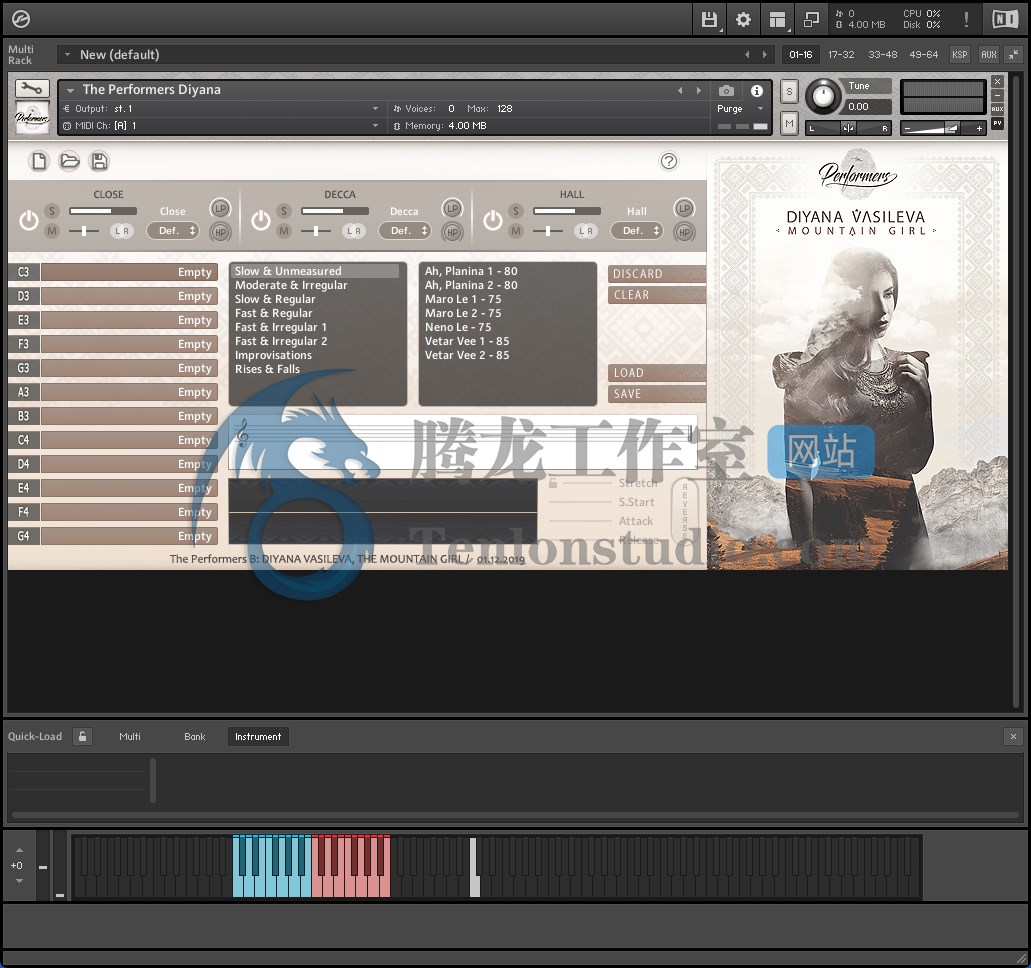Open Output st. 1 dropdown
This screenshot has width=1031, height=968.
pos(221,109)
